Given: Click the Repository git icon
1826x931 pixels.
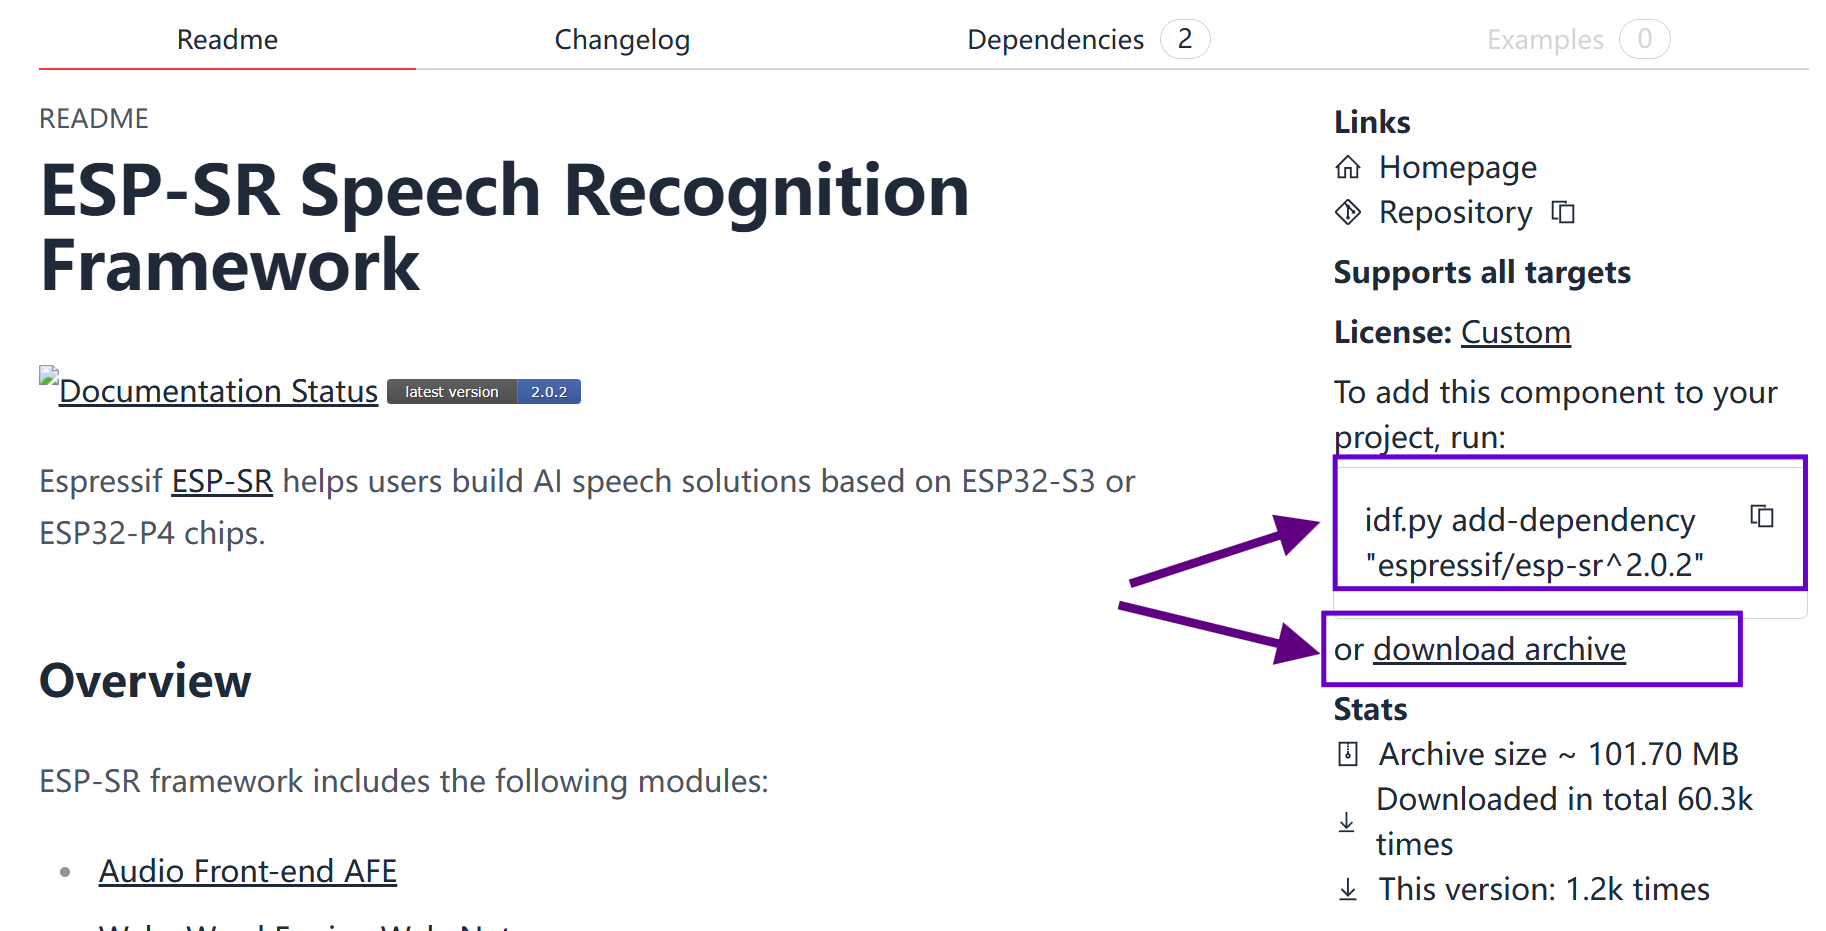Looking at the screenshot, I should [1348, 212].
